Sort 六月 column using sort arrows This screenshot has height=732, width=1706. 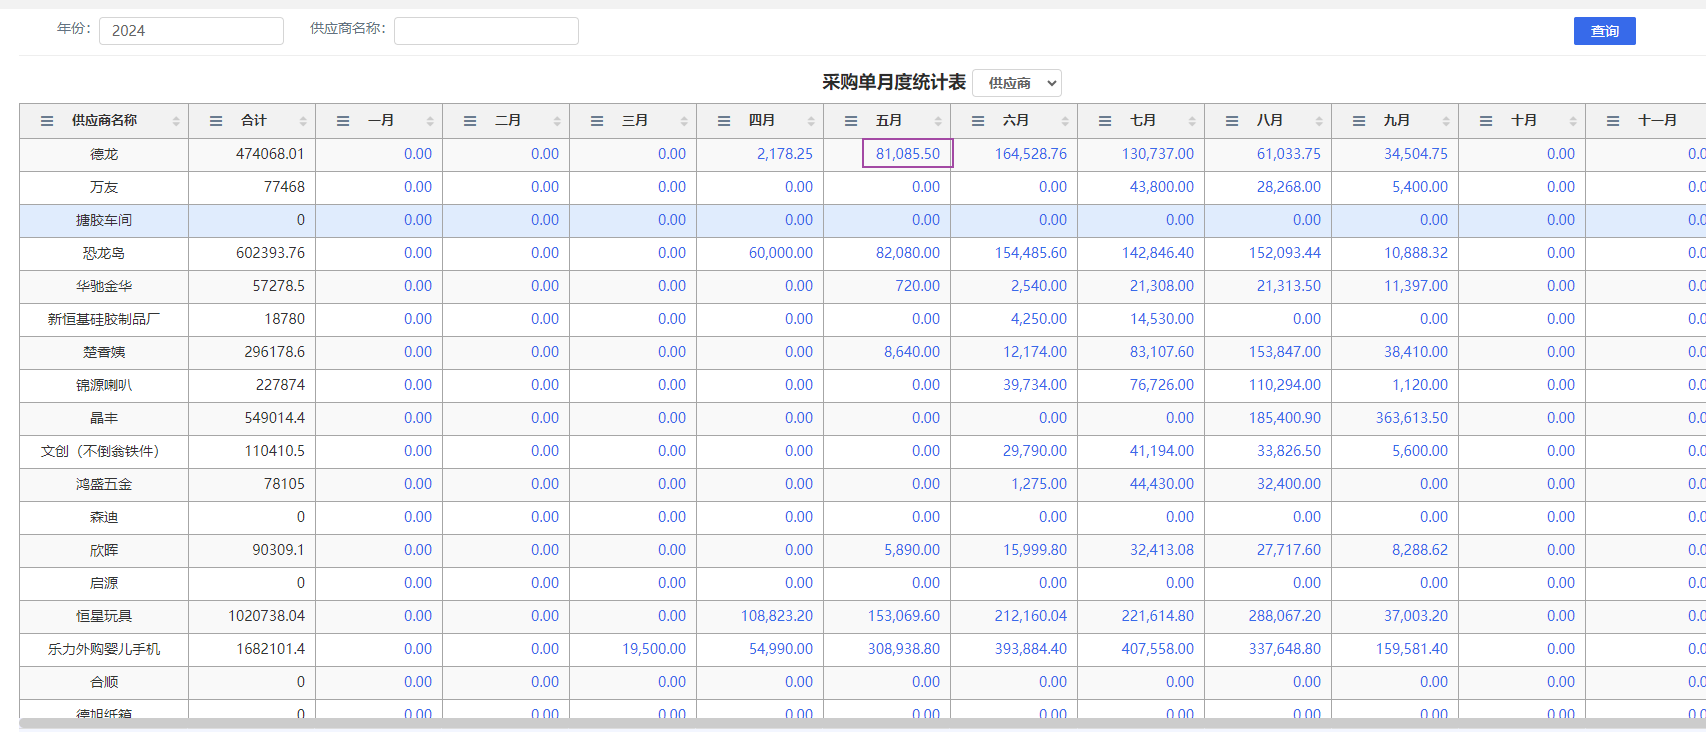coord(1065,121)
